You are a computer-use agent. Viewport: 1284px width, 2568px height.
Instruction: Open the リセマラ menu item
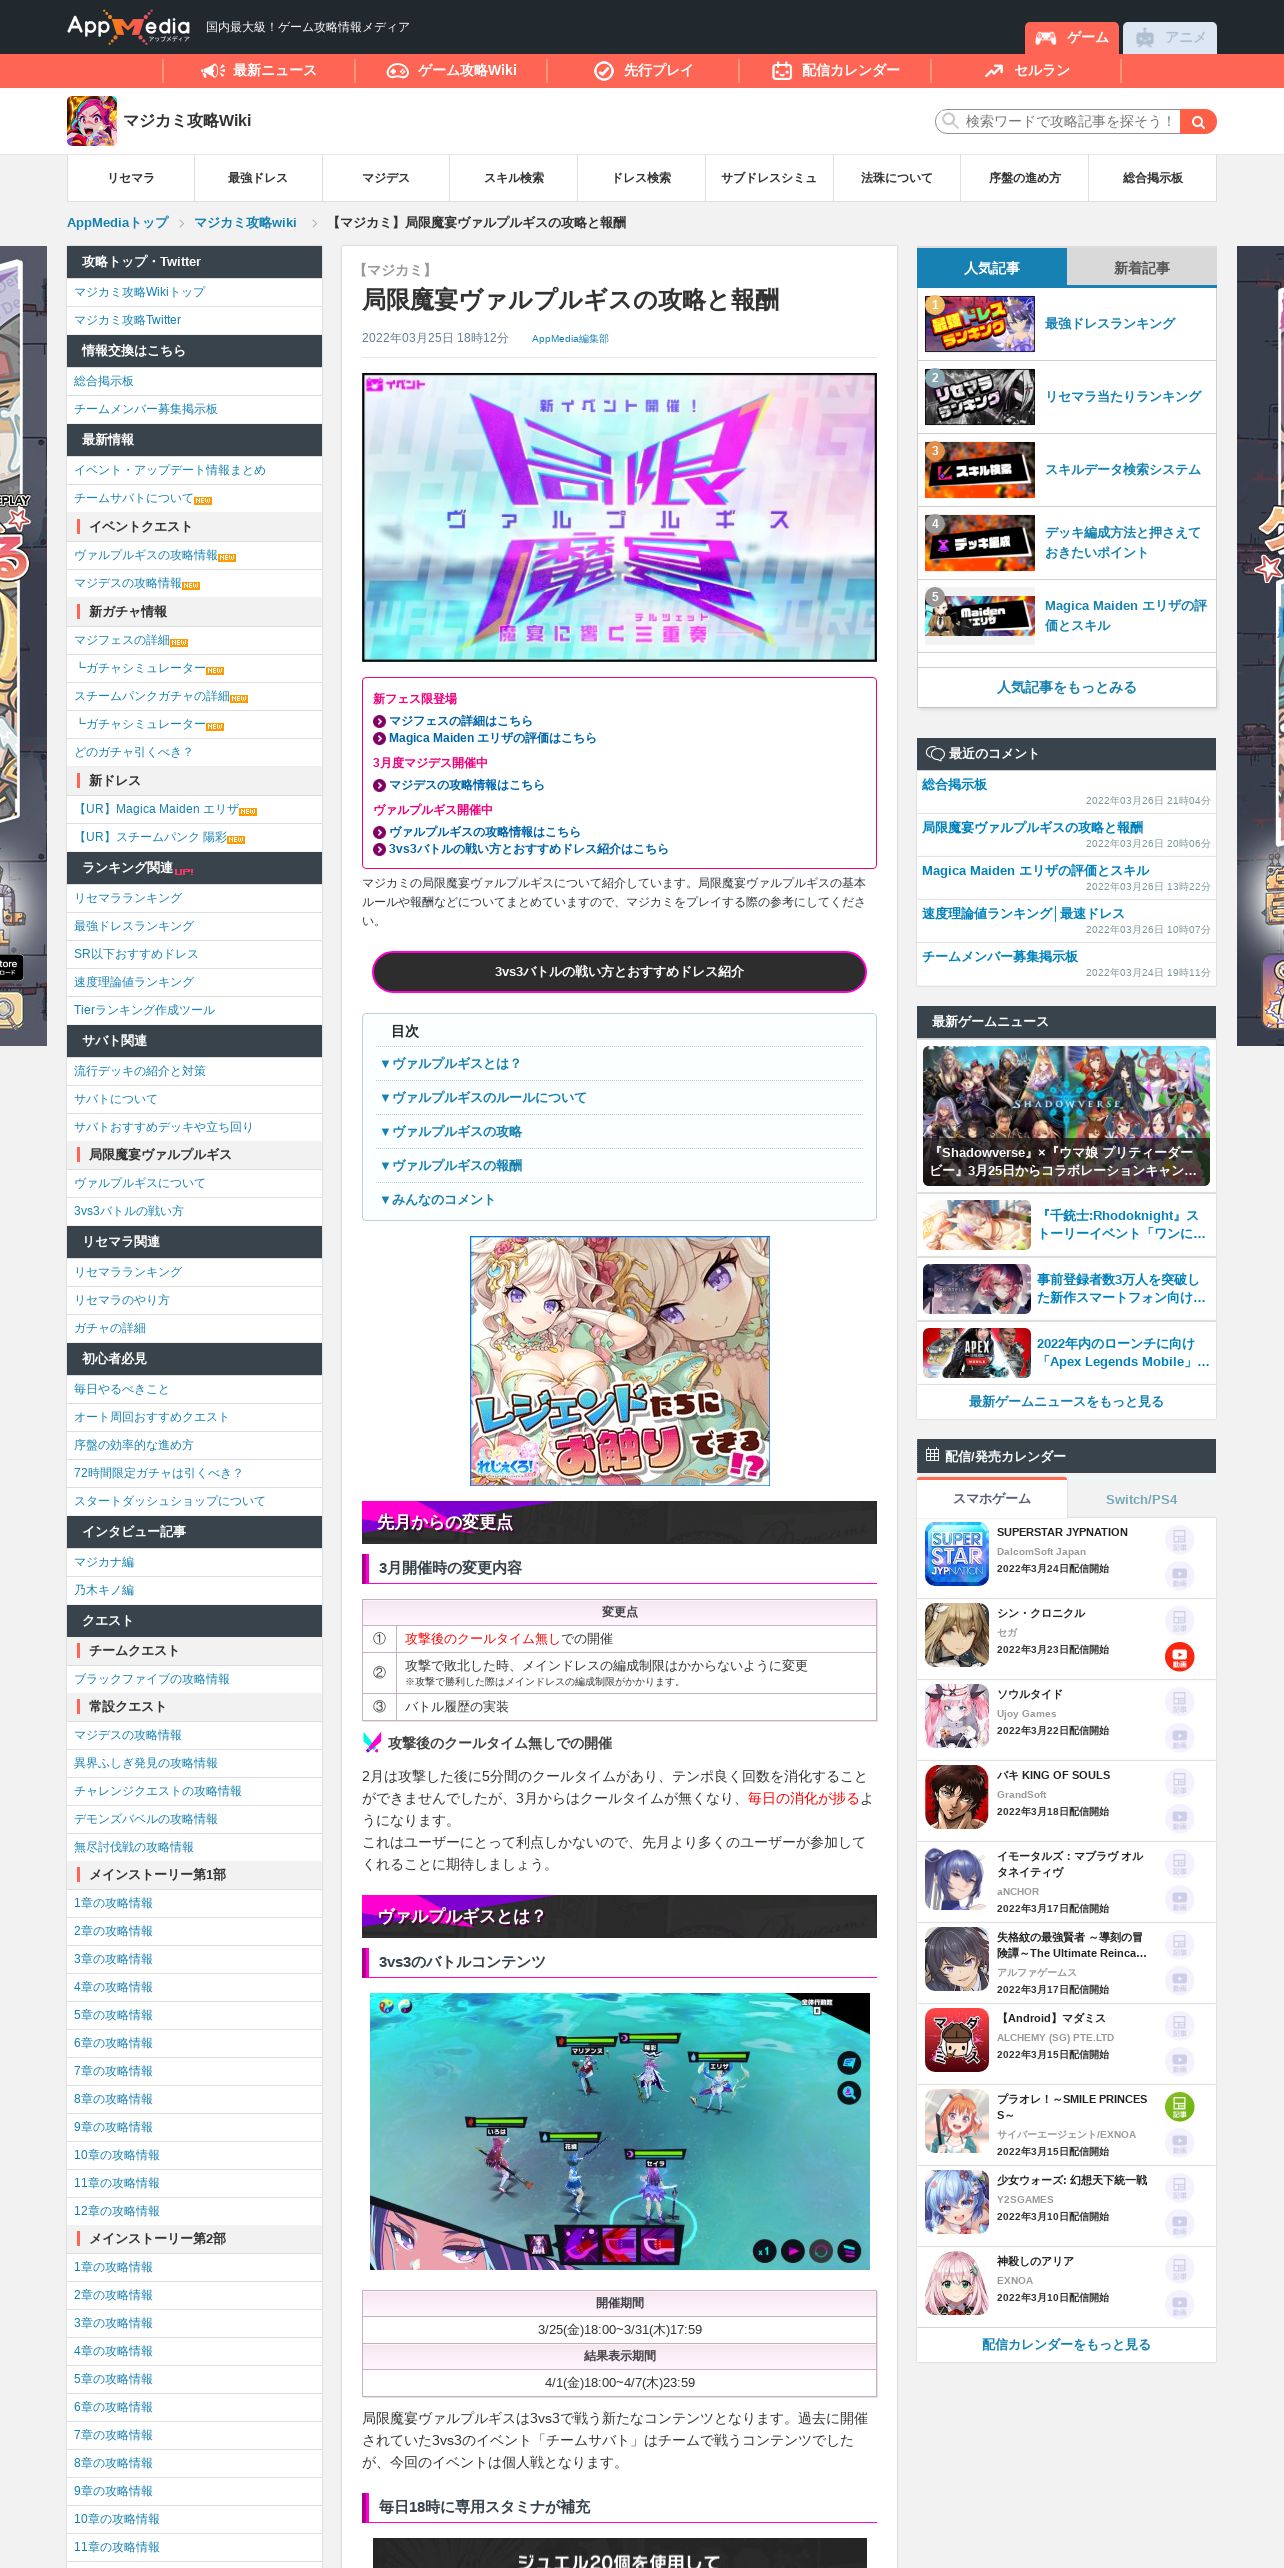(x=131, y=178)
